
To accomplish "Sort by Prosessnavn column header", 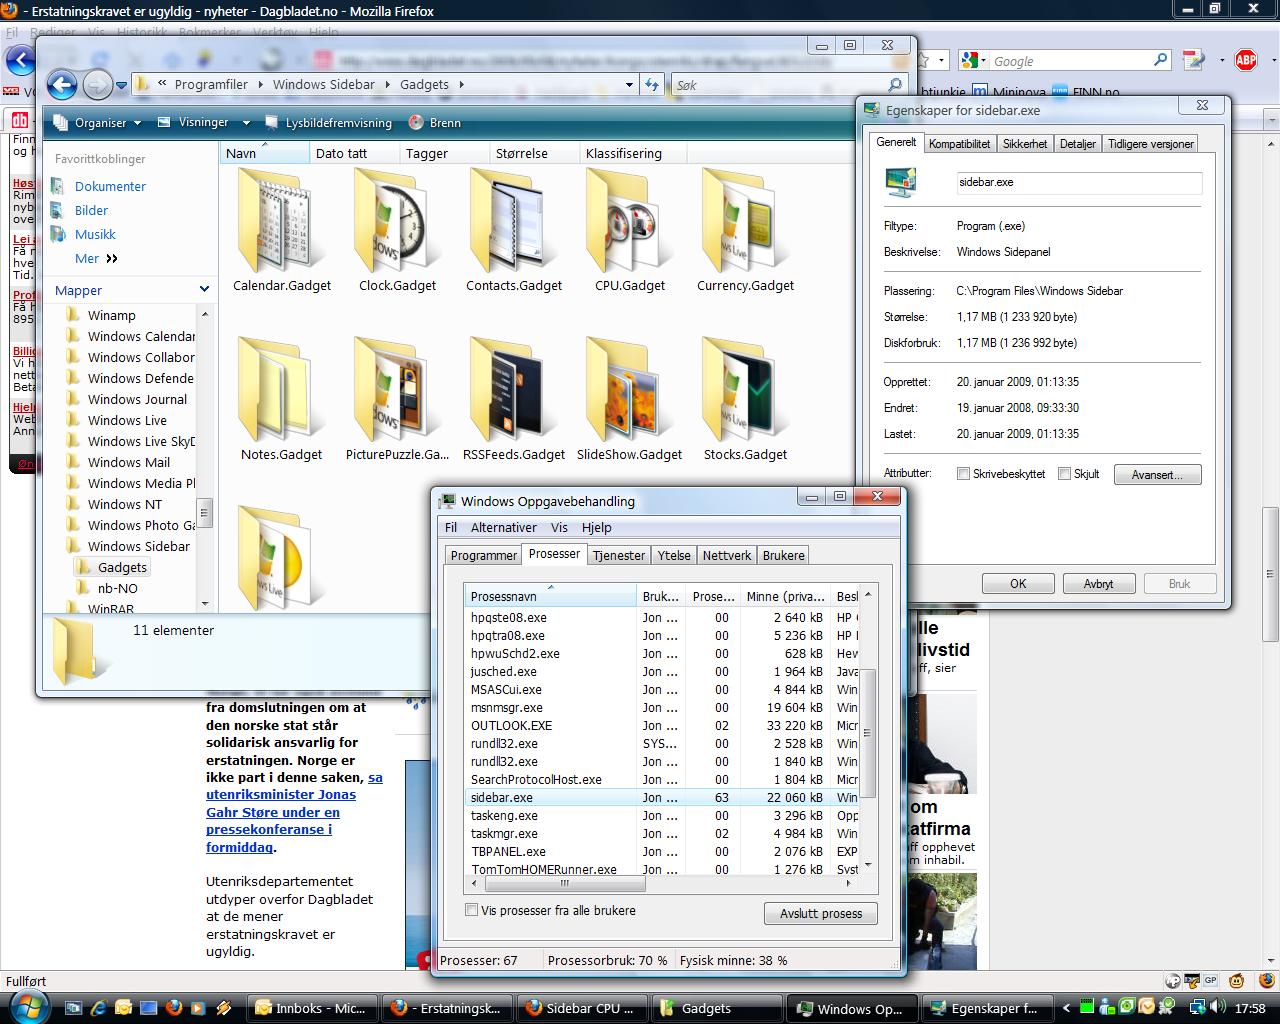I will click(x=551, y=596).
